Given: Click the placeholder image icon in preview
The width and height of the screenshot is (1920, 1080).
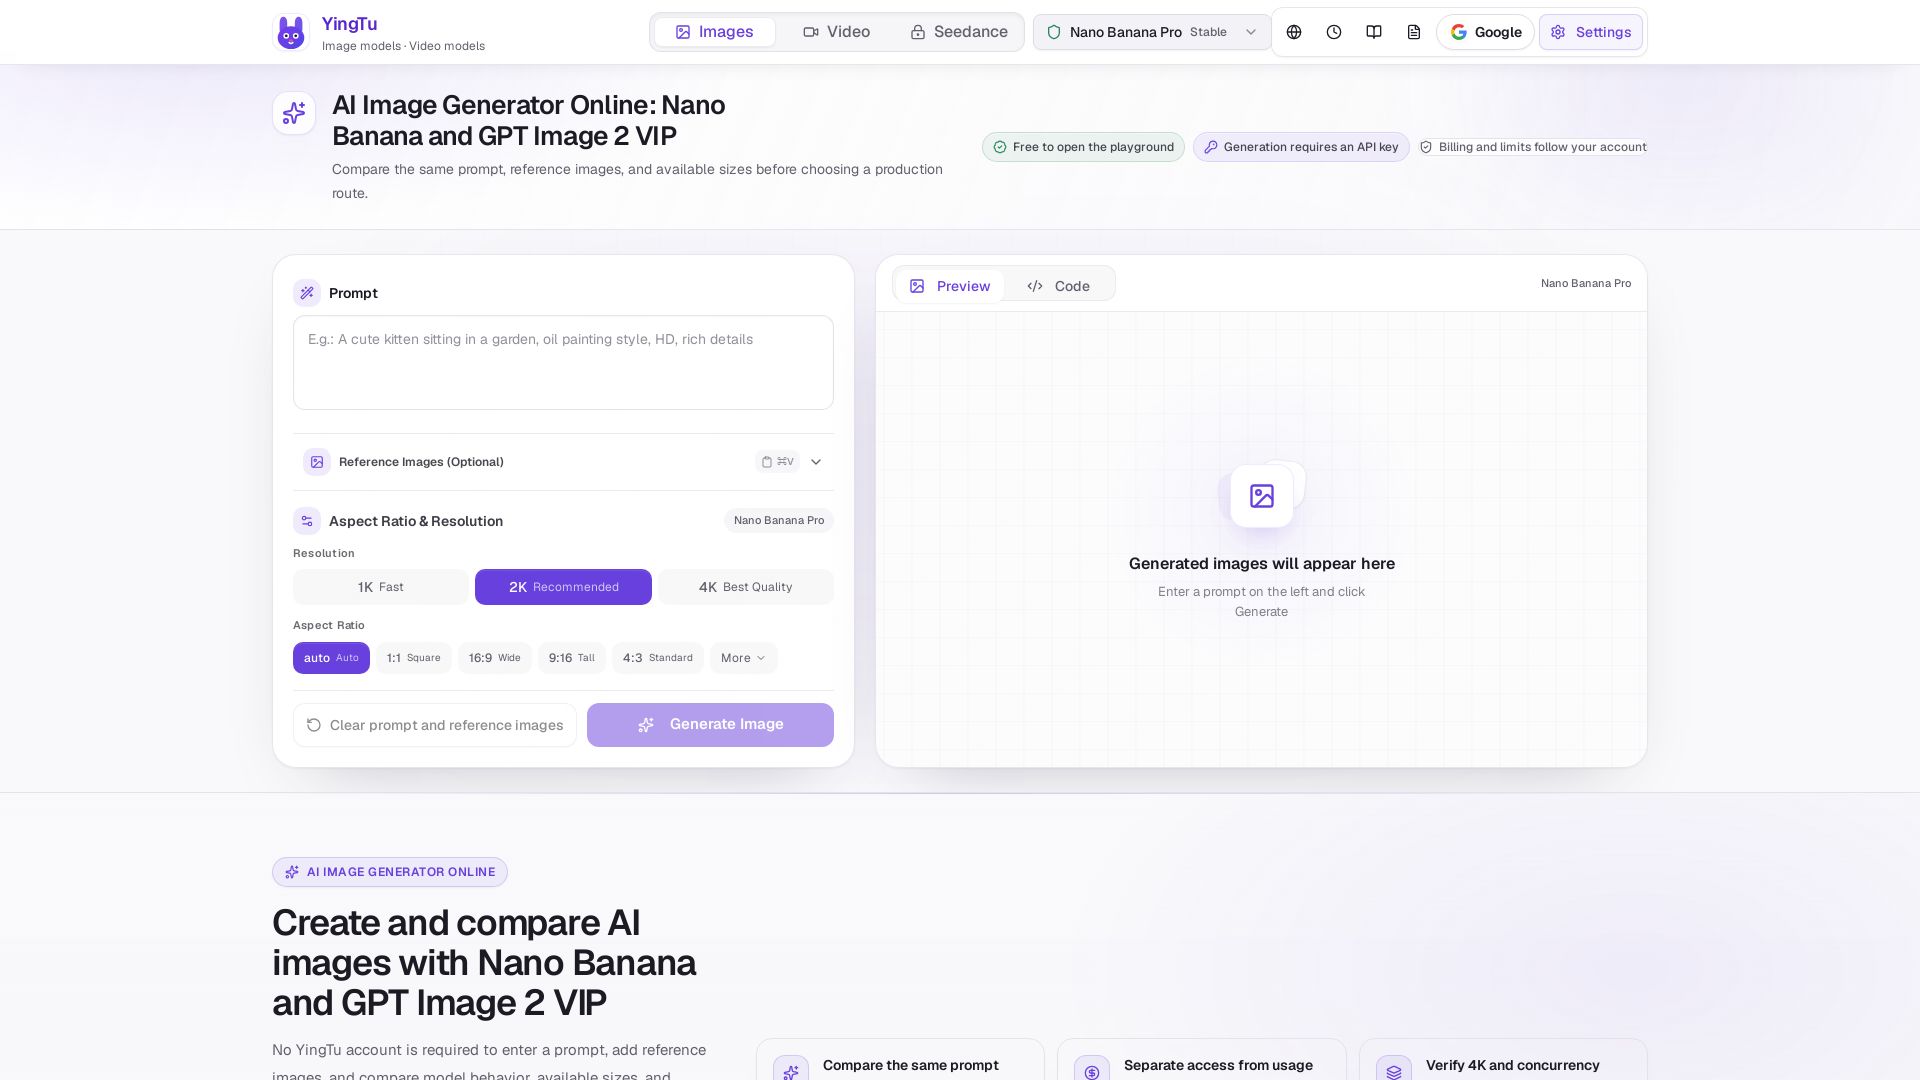Looking at the screenshot, I should (1262, 495).
